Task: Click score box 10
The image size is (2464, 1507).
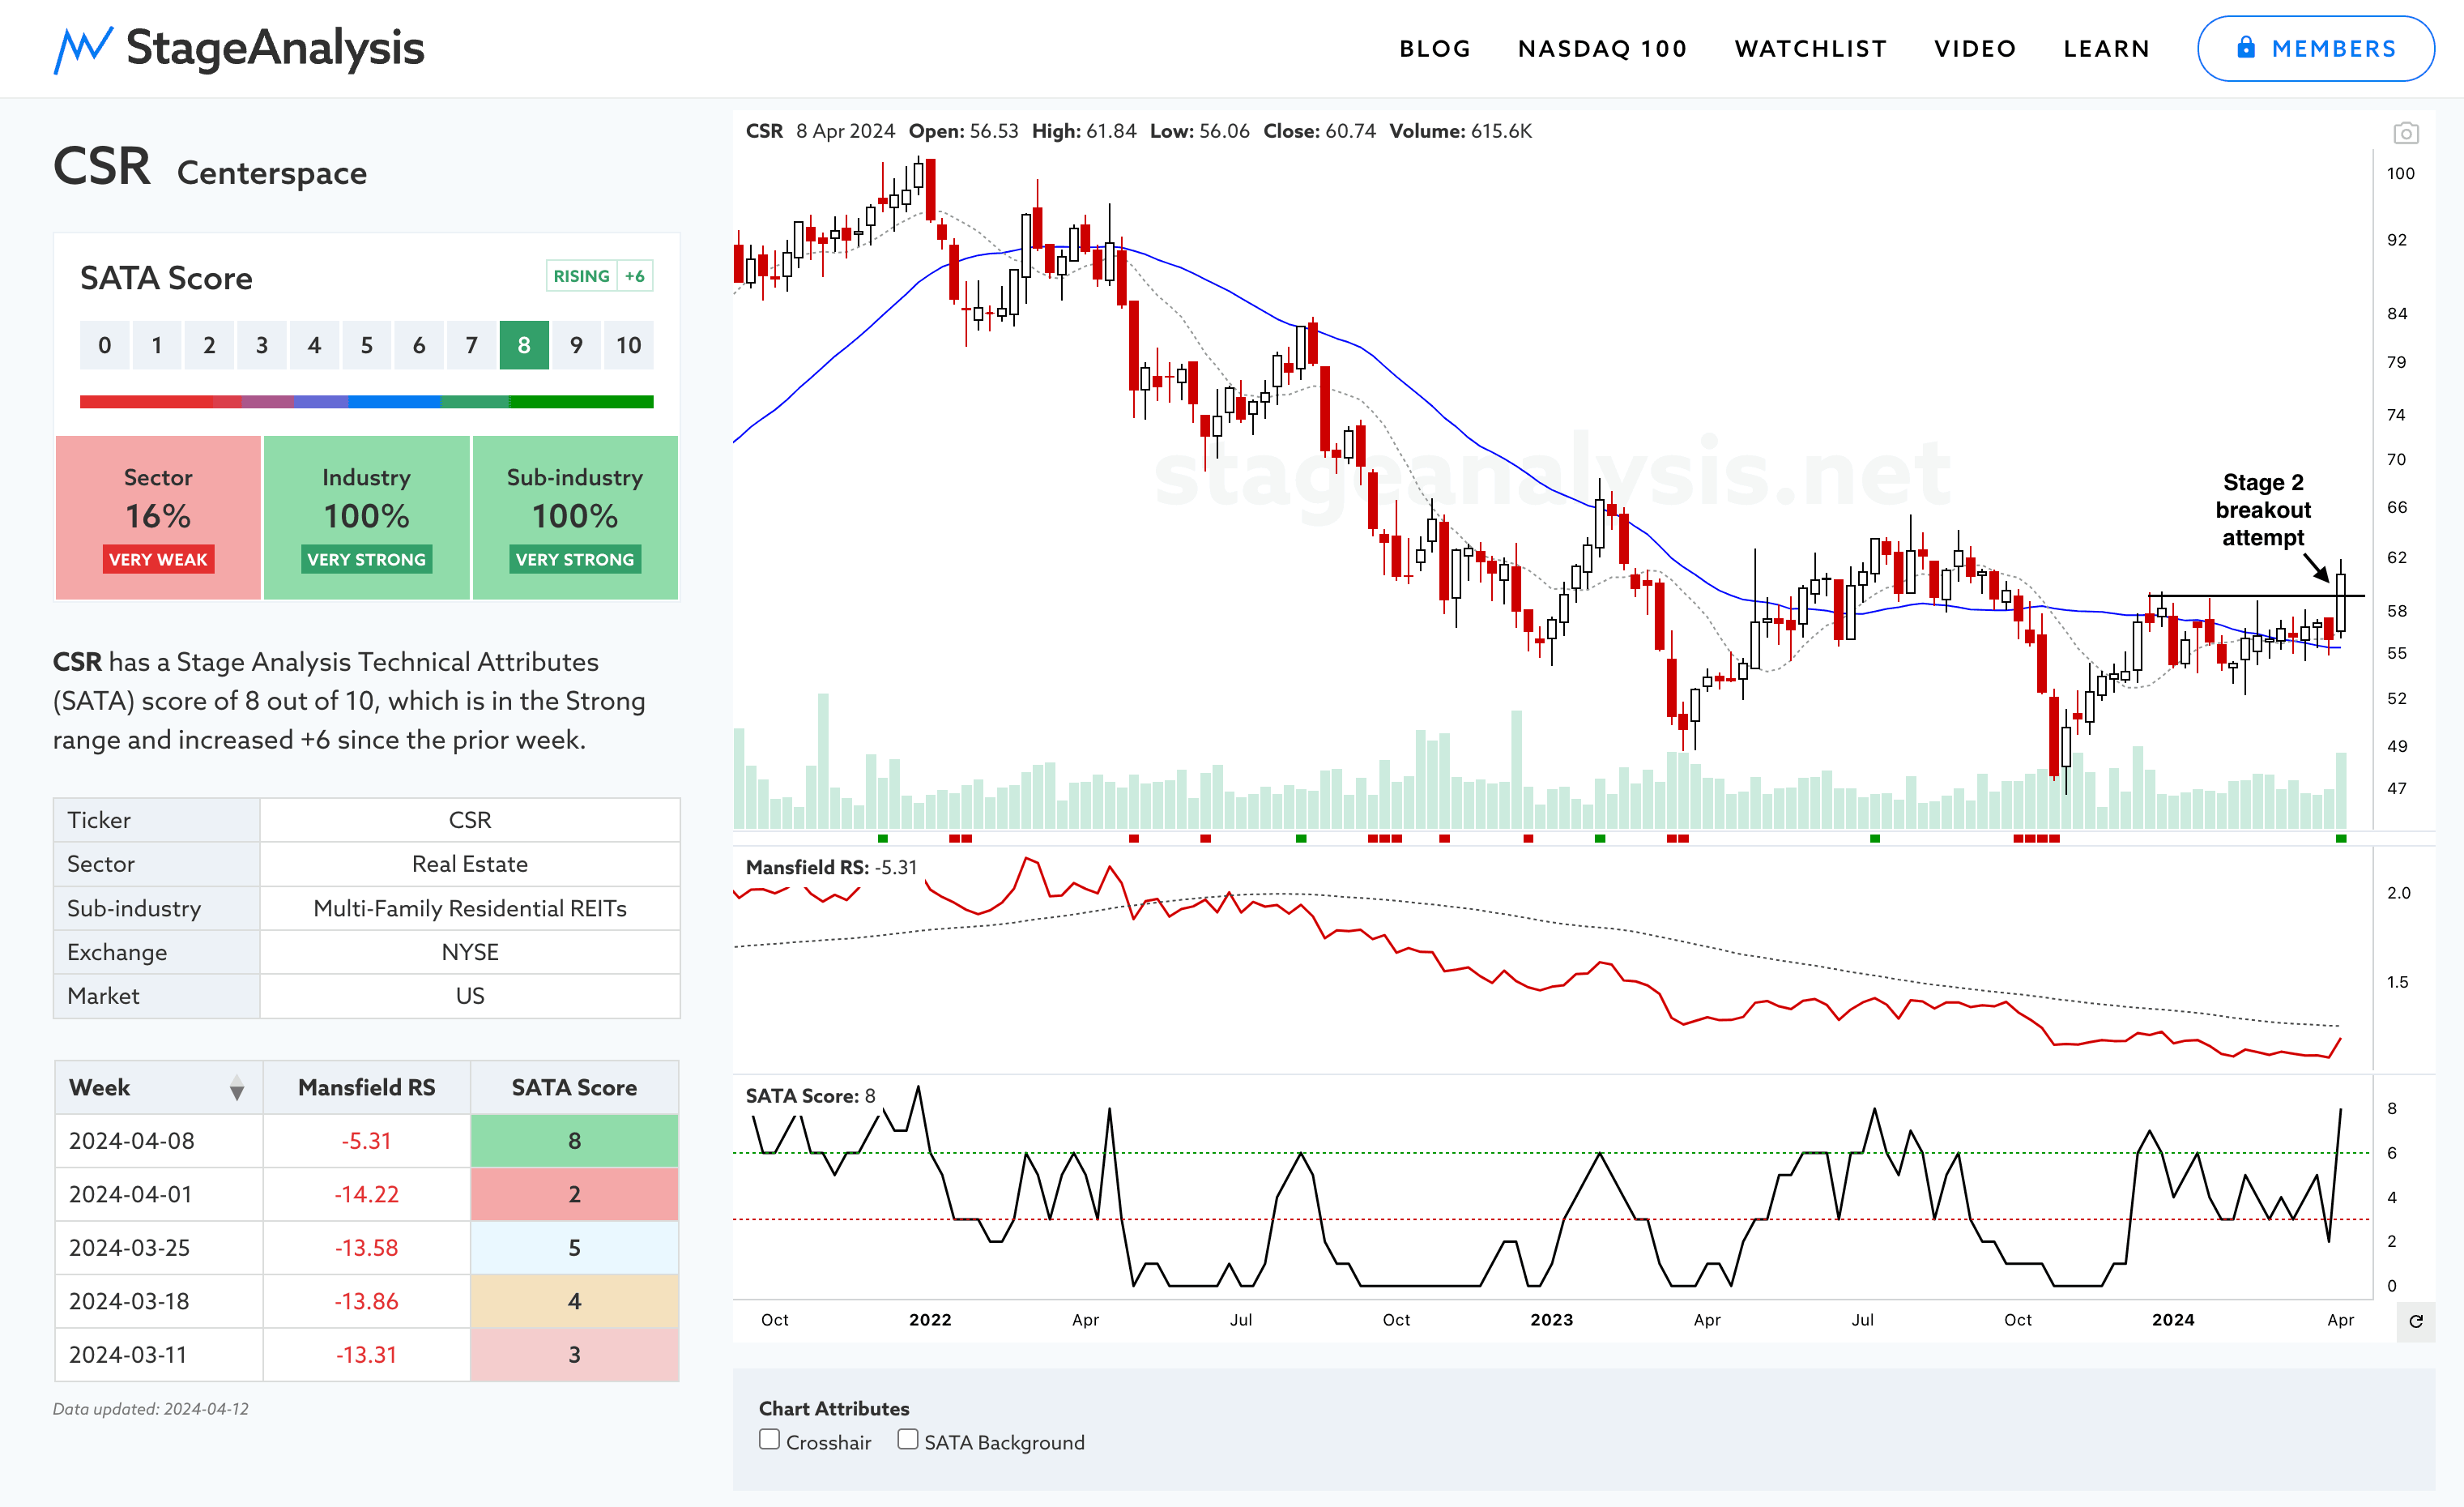Action: (628, 345)
